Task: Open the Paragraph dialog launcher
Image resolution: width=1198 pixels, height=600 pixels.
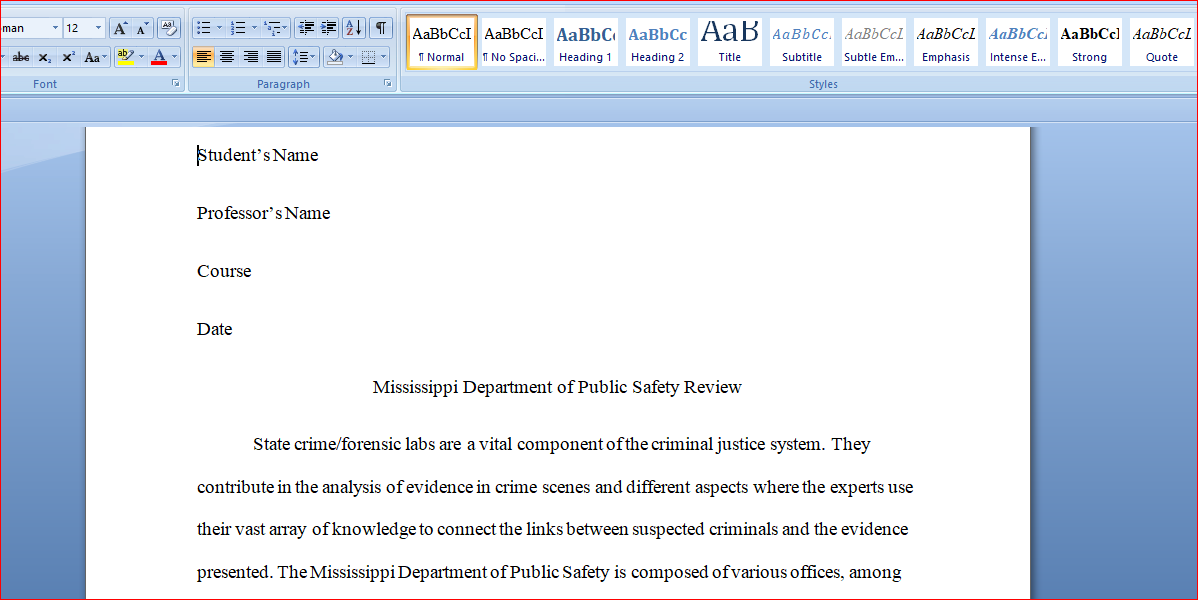Action: 387,83
